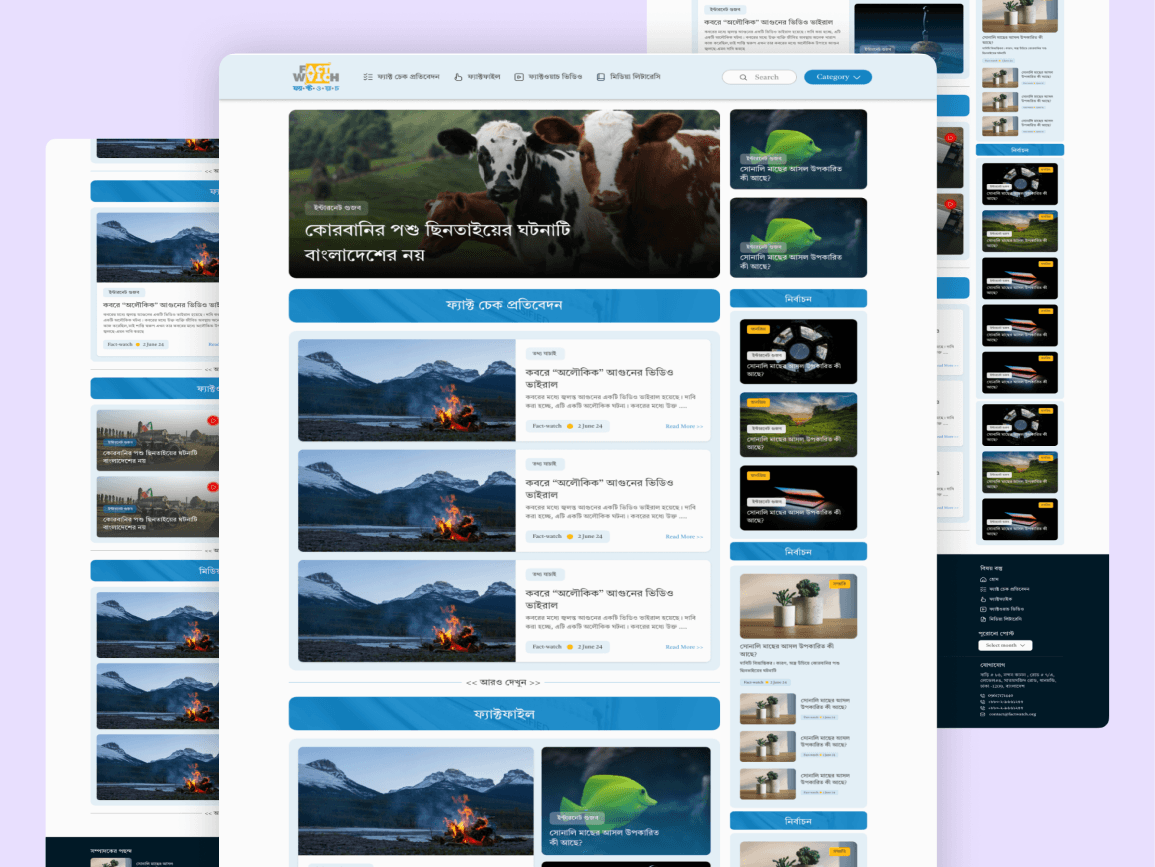Click the video play icon in the dark footer

(983, 609)
